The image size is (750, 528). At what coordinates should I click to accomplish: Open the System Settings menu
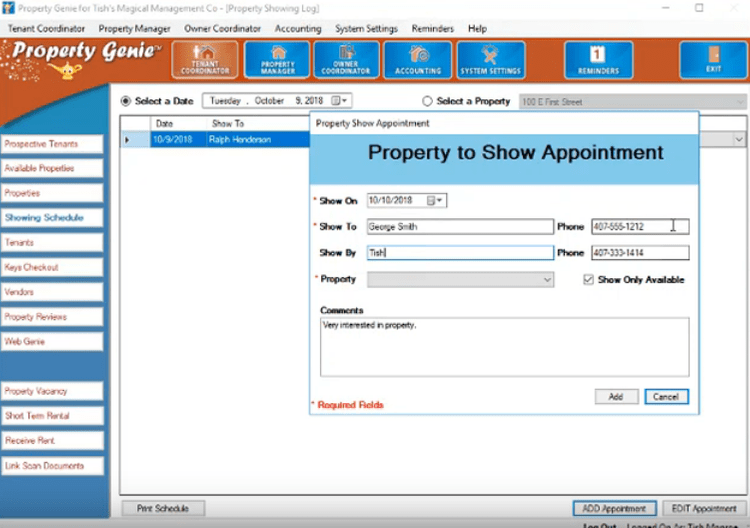point(366,29)
